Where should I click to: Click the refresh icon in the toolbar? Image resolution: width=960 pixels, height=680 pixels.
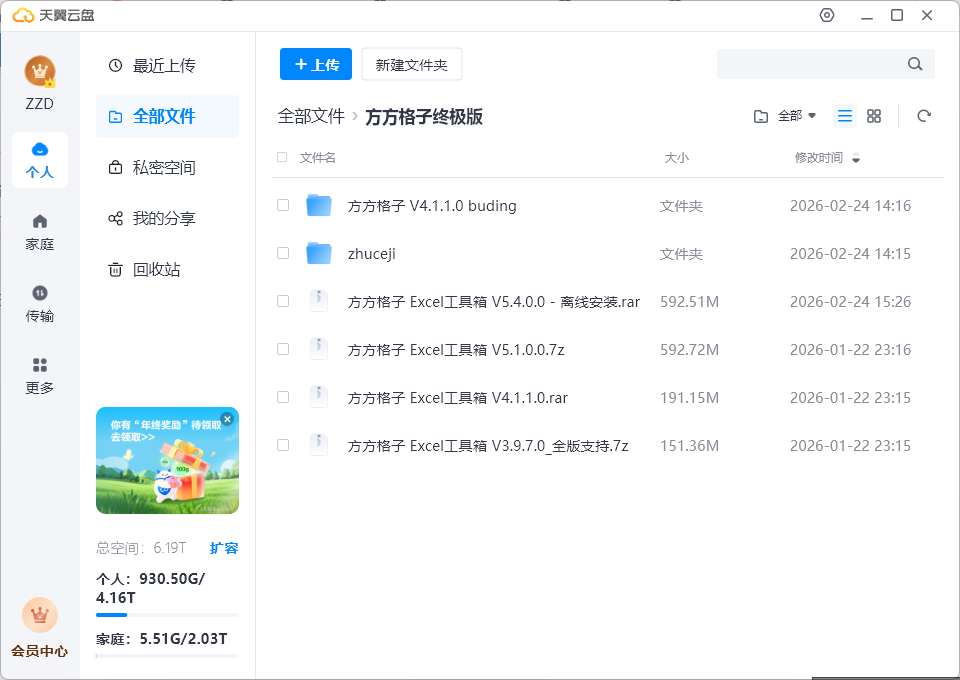click(924, 116)
